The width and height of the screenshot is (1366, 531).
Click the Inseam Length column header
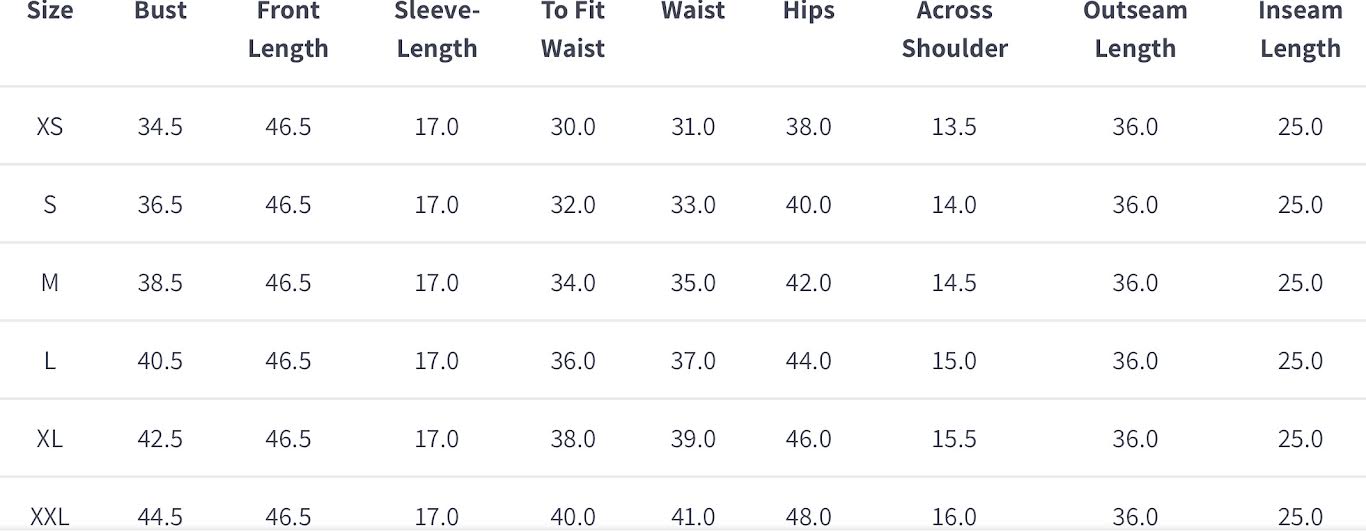click(x=1300, y=30)
